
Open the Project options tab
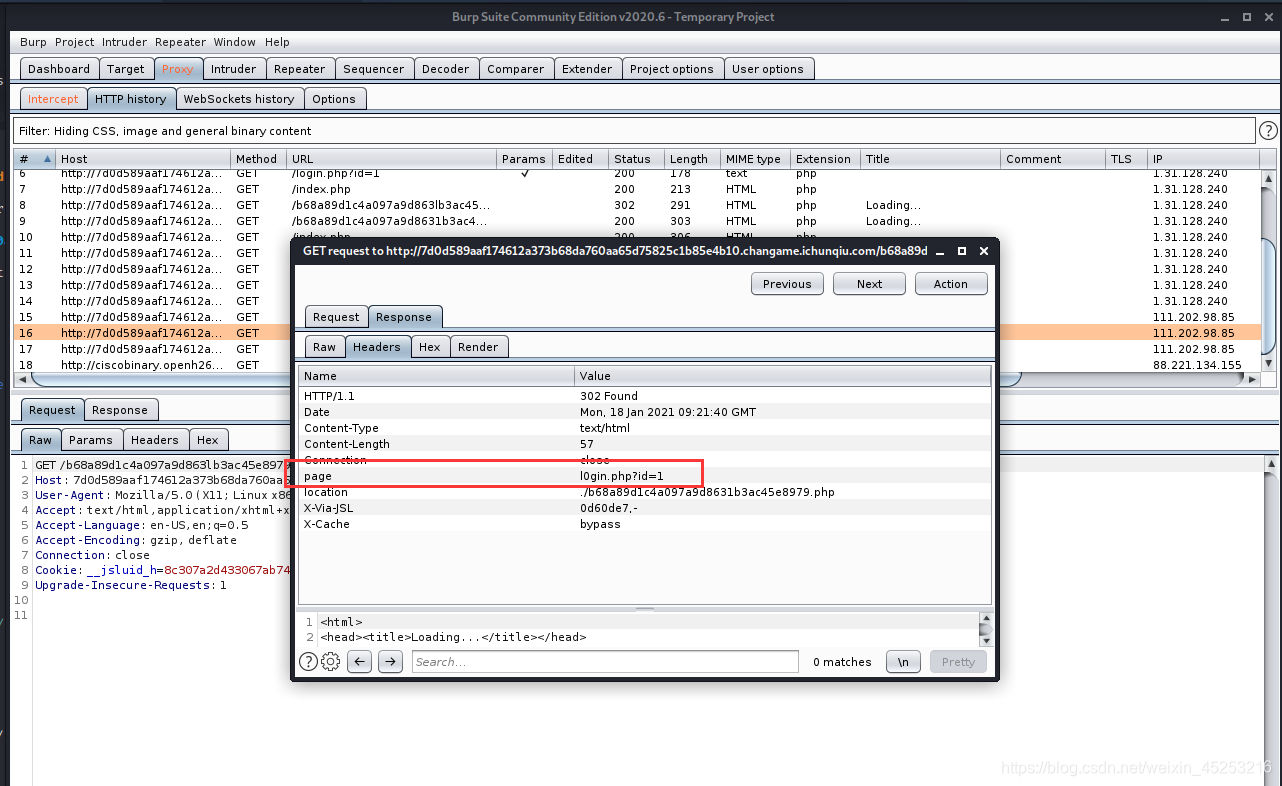tap(672, 69)
